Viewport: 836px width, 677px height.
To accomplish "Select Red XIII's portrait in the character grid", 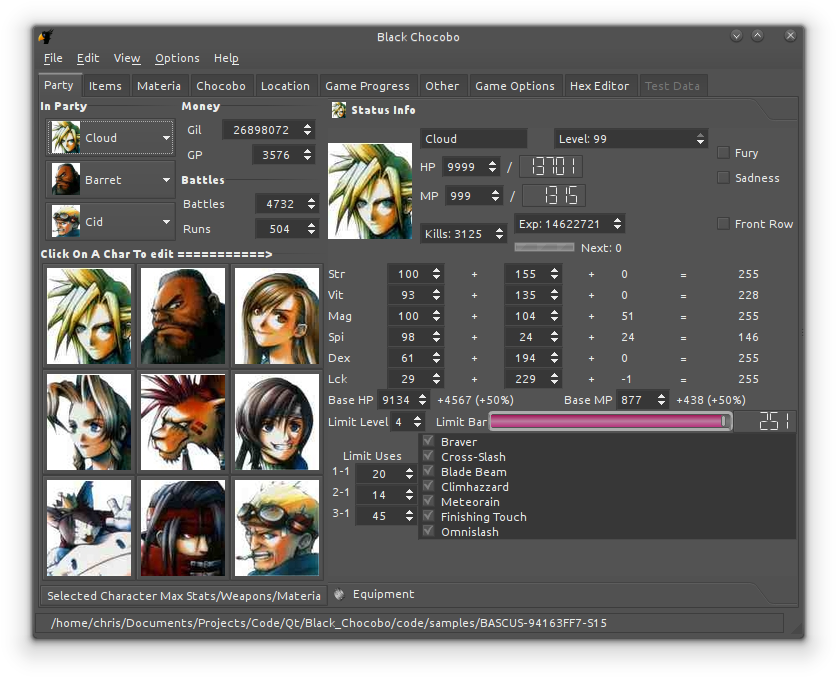I will coord(182,422).
